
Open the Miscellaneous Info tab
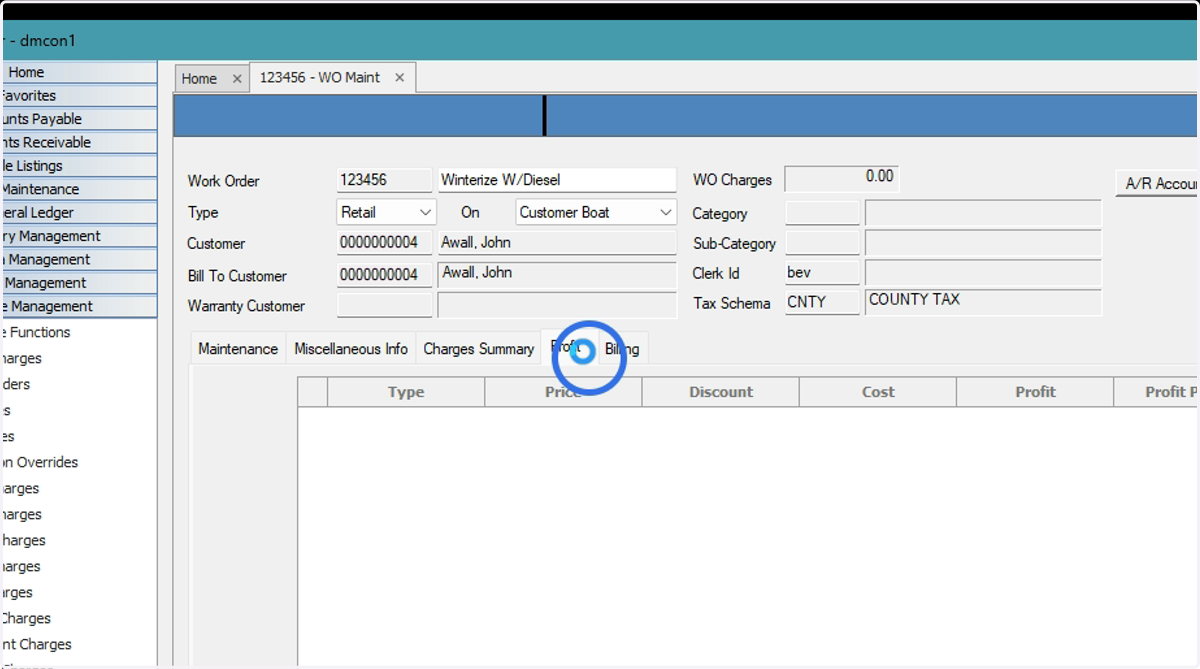tap(351, 349)
